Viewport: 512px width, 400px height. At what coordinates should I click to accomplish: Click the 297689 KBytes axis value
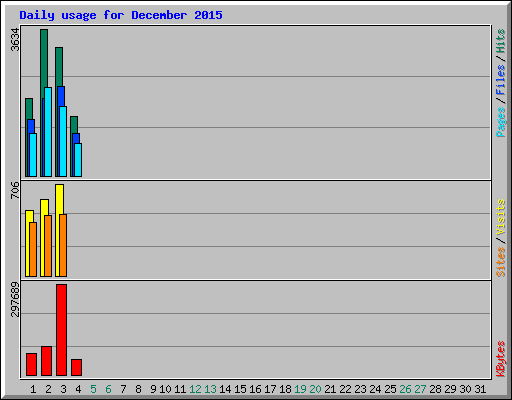pos(15,299)
